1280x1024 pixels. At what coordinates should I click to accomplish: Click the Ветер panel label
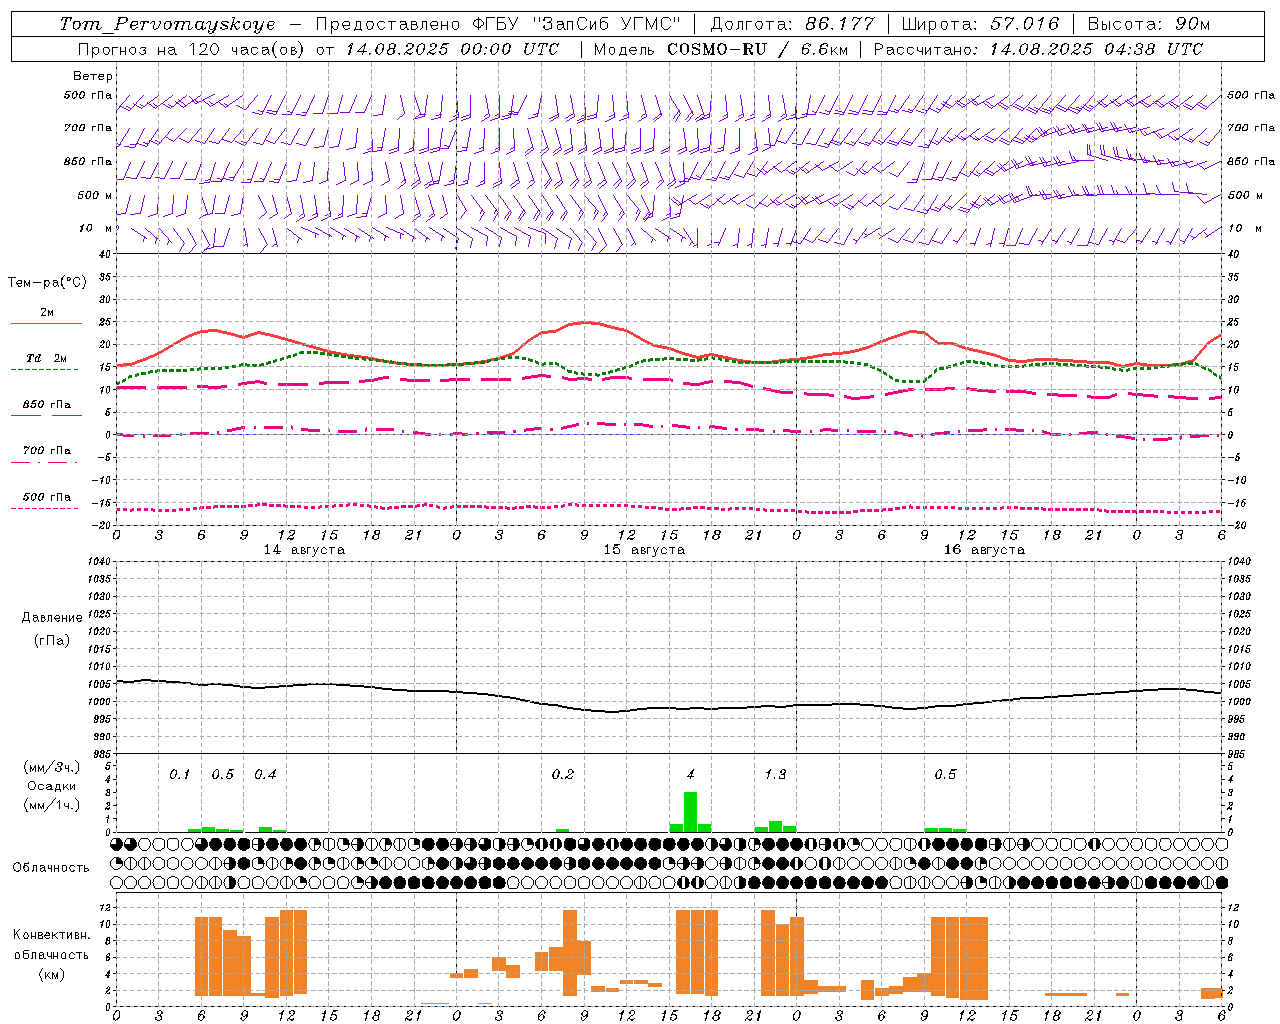click(93, 76)
